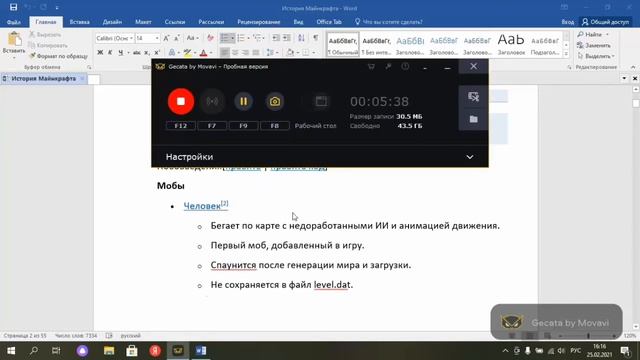This screenshot has width=640, height=360.
Task: Click the Gecata capture window mode icon
Action: pyautogui.click(x=321, y=101)
